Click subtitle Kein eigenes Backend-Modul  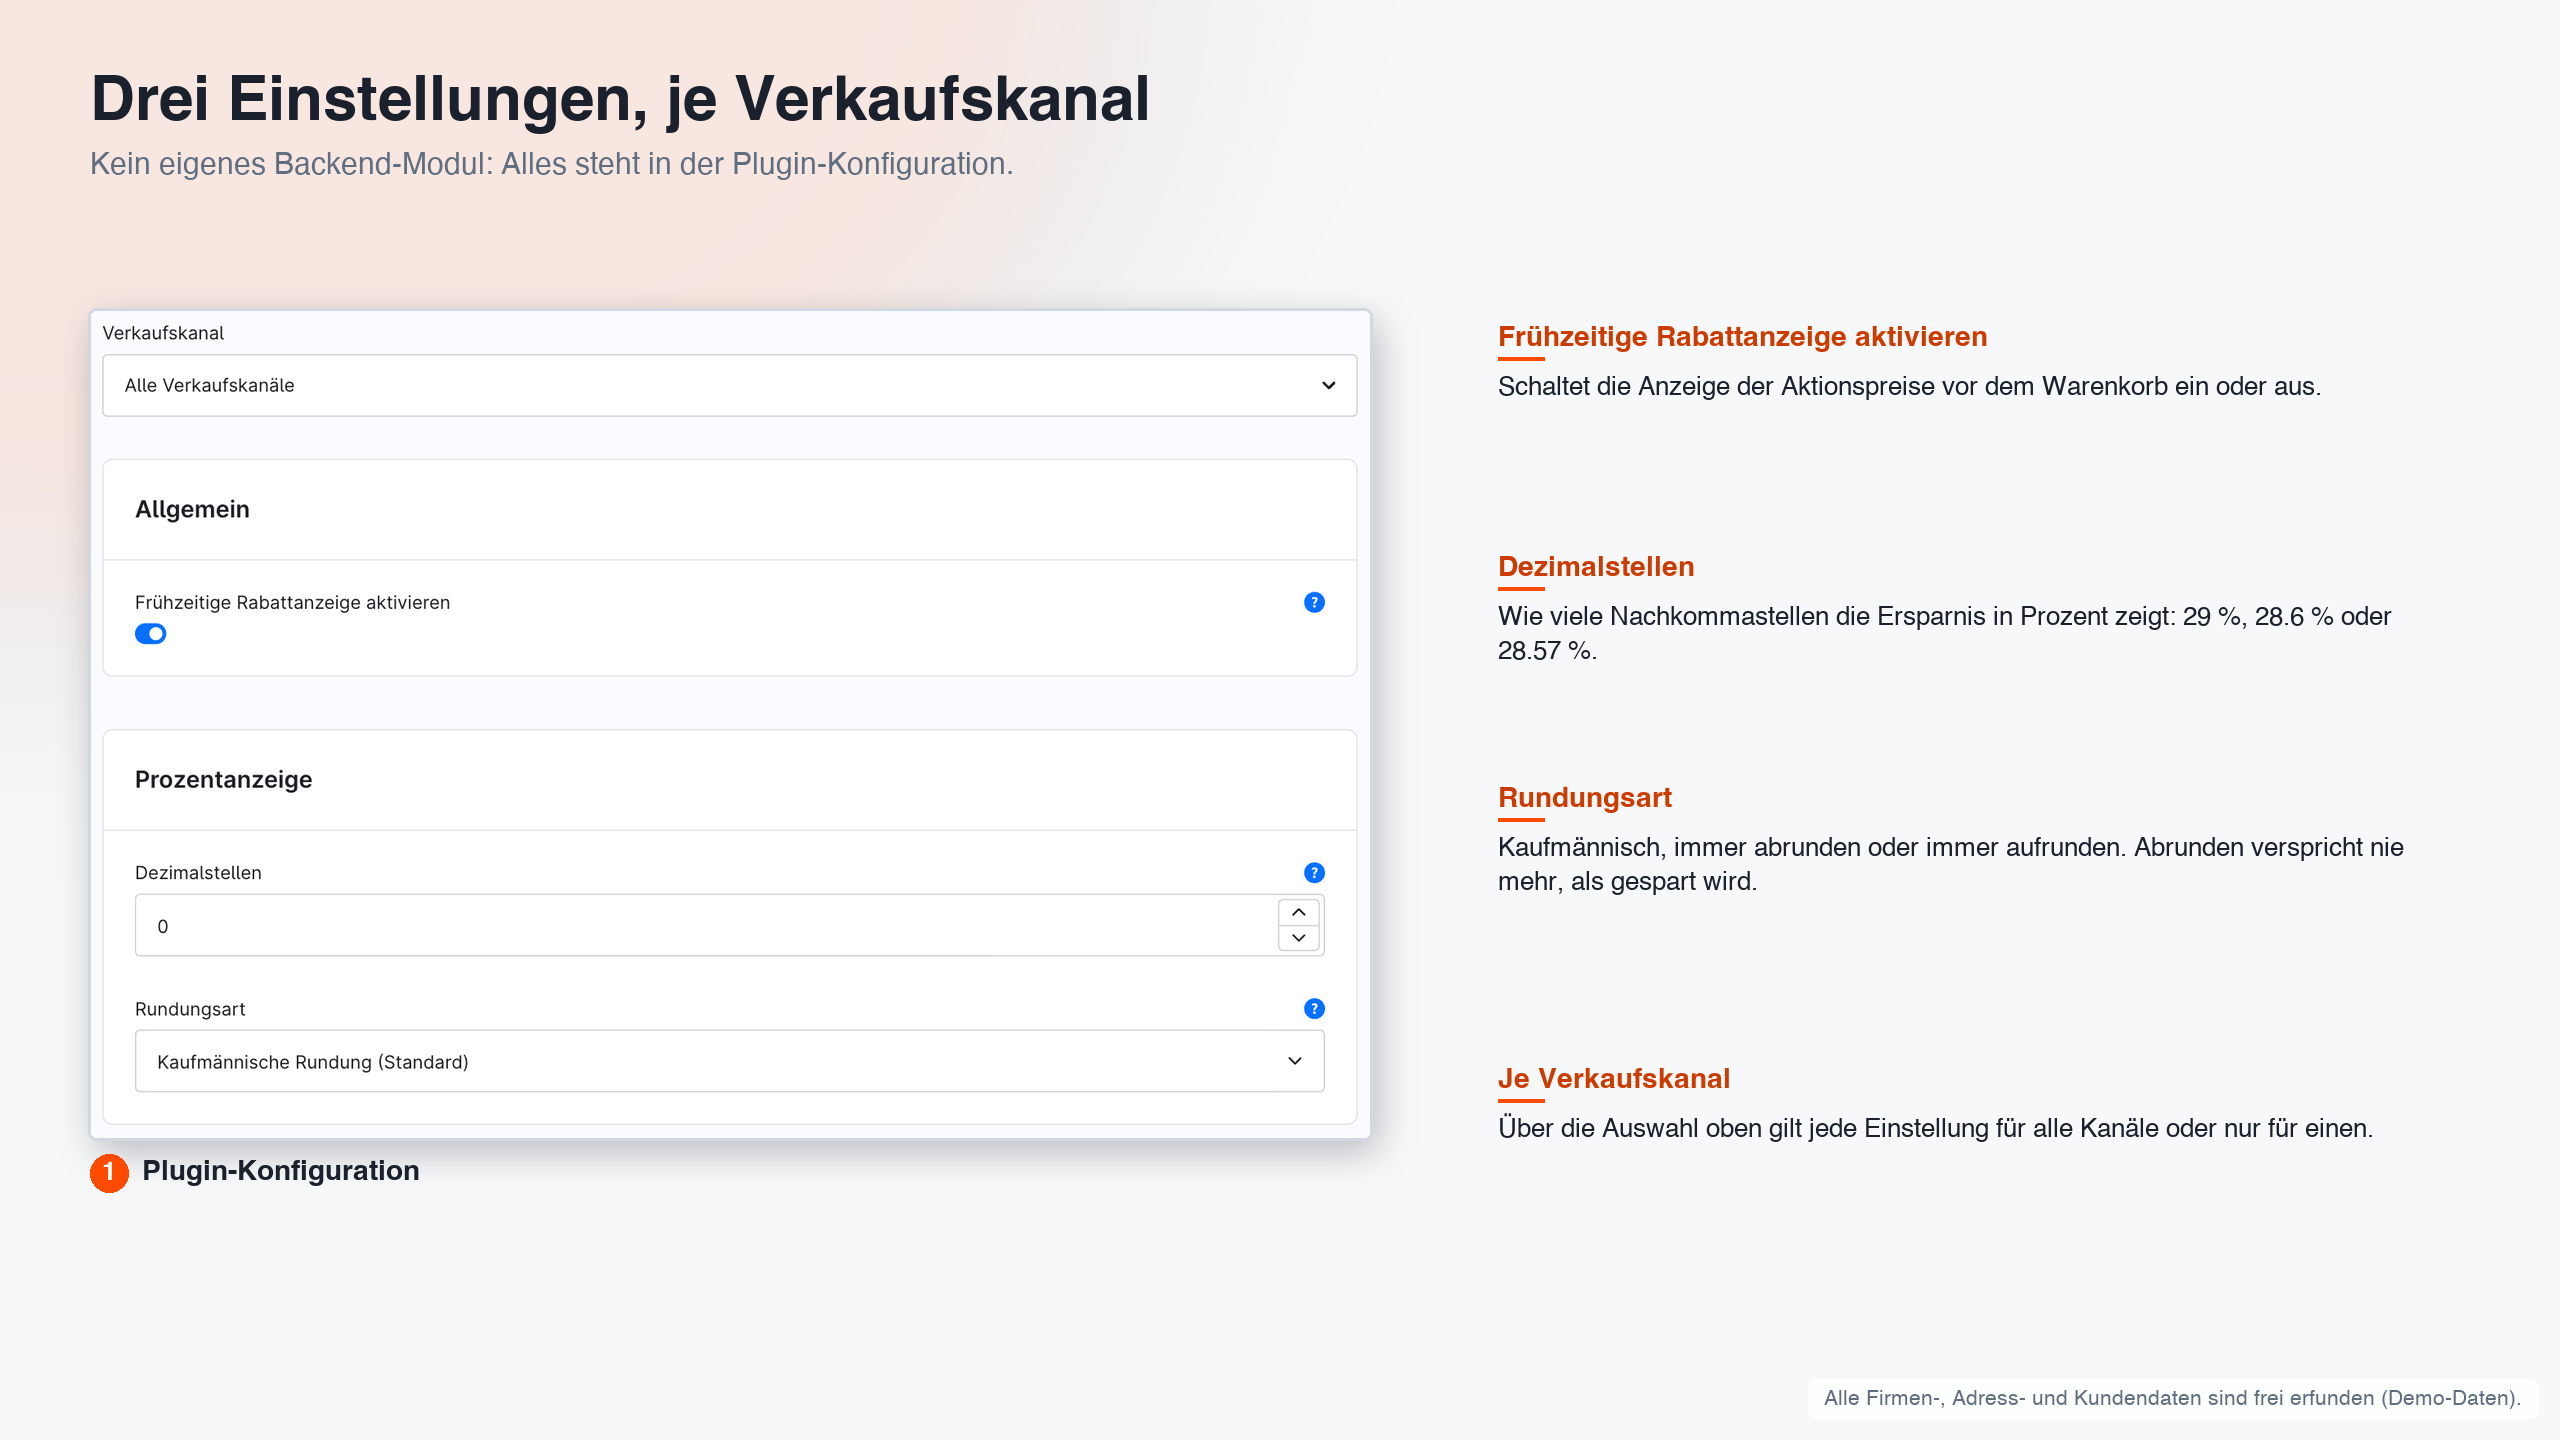tap(552, 164)
